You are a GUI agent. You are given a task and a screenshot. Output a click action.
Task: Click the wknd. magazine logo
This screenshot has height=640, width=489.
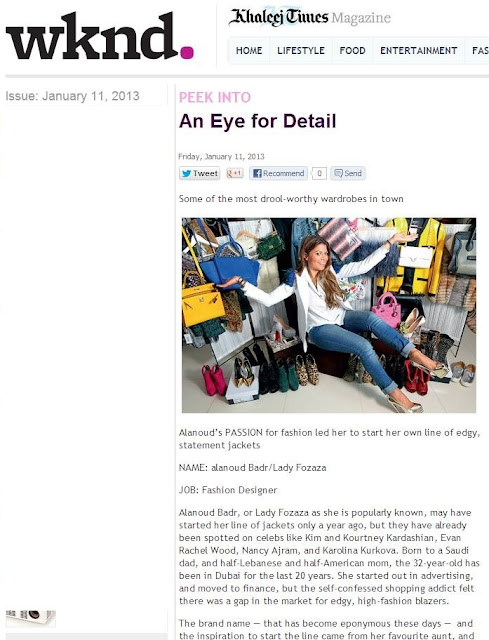click(100, 36)
